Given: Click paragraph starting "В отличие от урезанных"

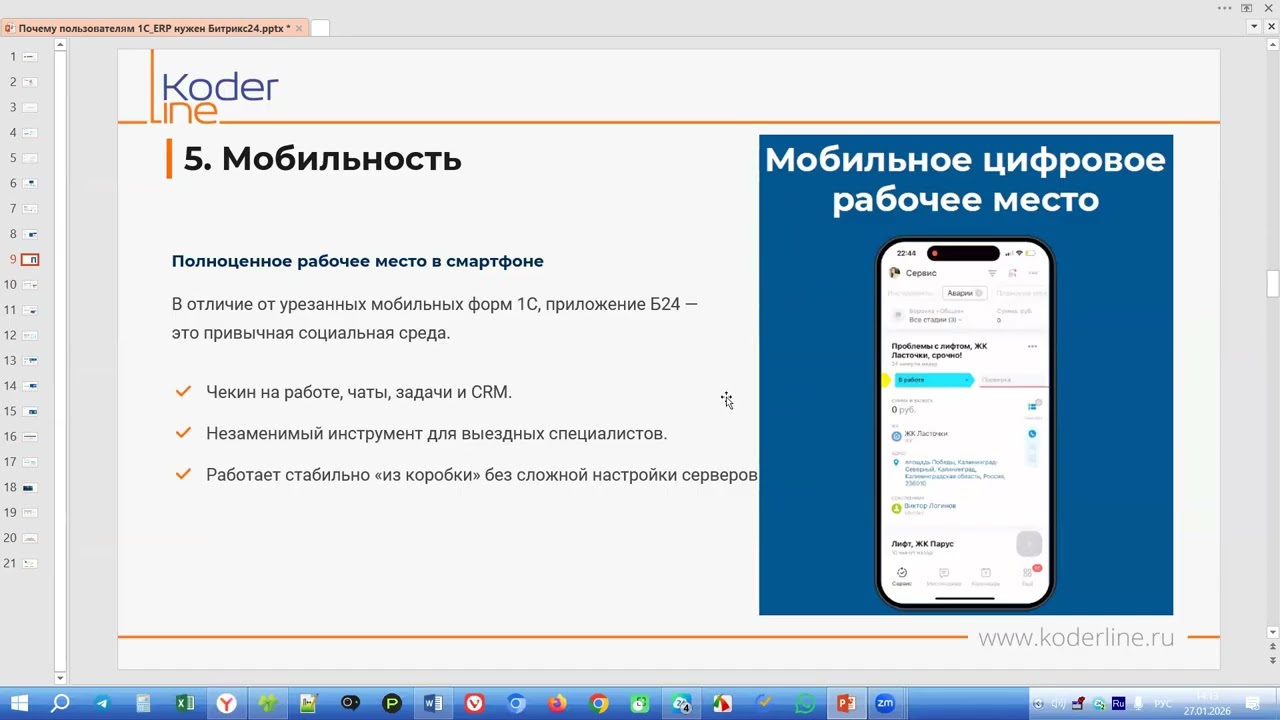Looking at the screenshot, I should [435, 318].
